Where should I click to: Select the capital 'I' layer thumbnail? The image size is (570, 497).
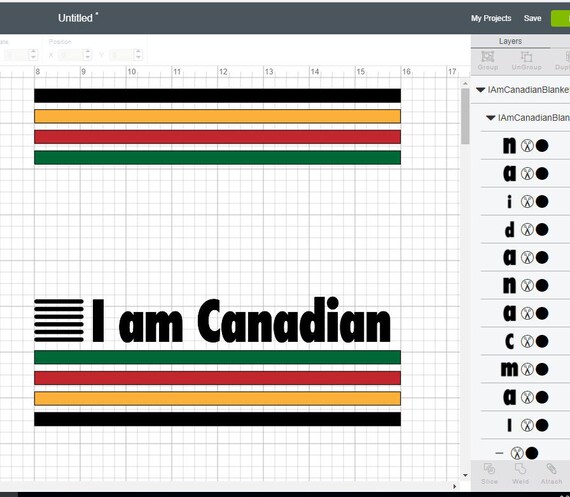[x=510, y=425]
